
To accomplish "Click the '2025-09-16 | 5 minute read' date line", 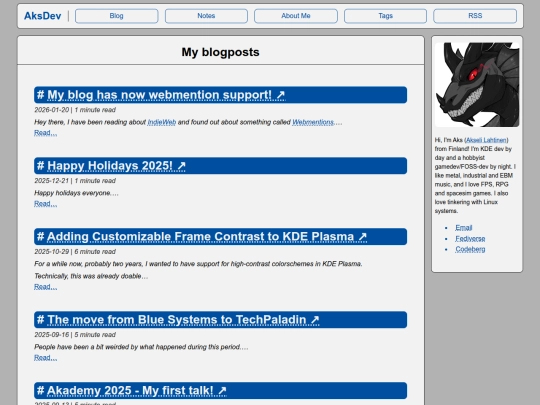I will [x=75, y=335].
